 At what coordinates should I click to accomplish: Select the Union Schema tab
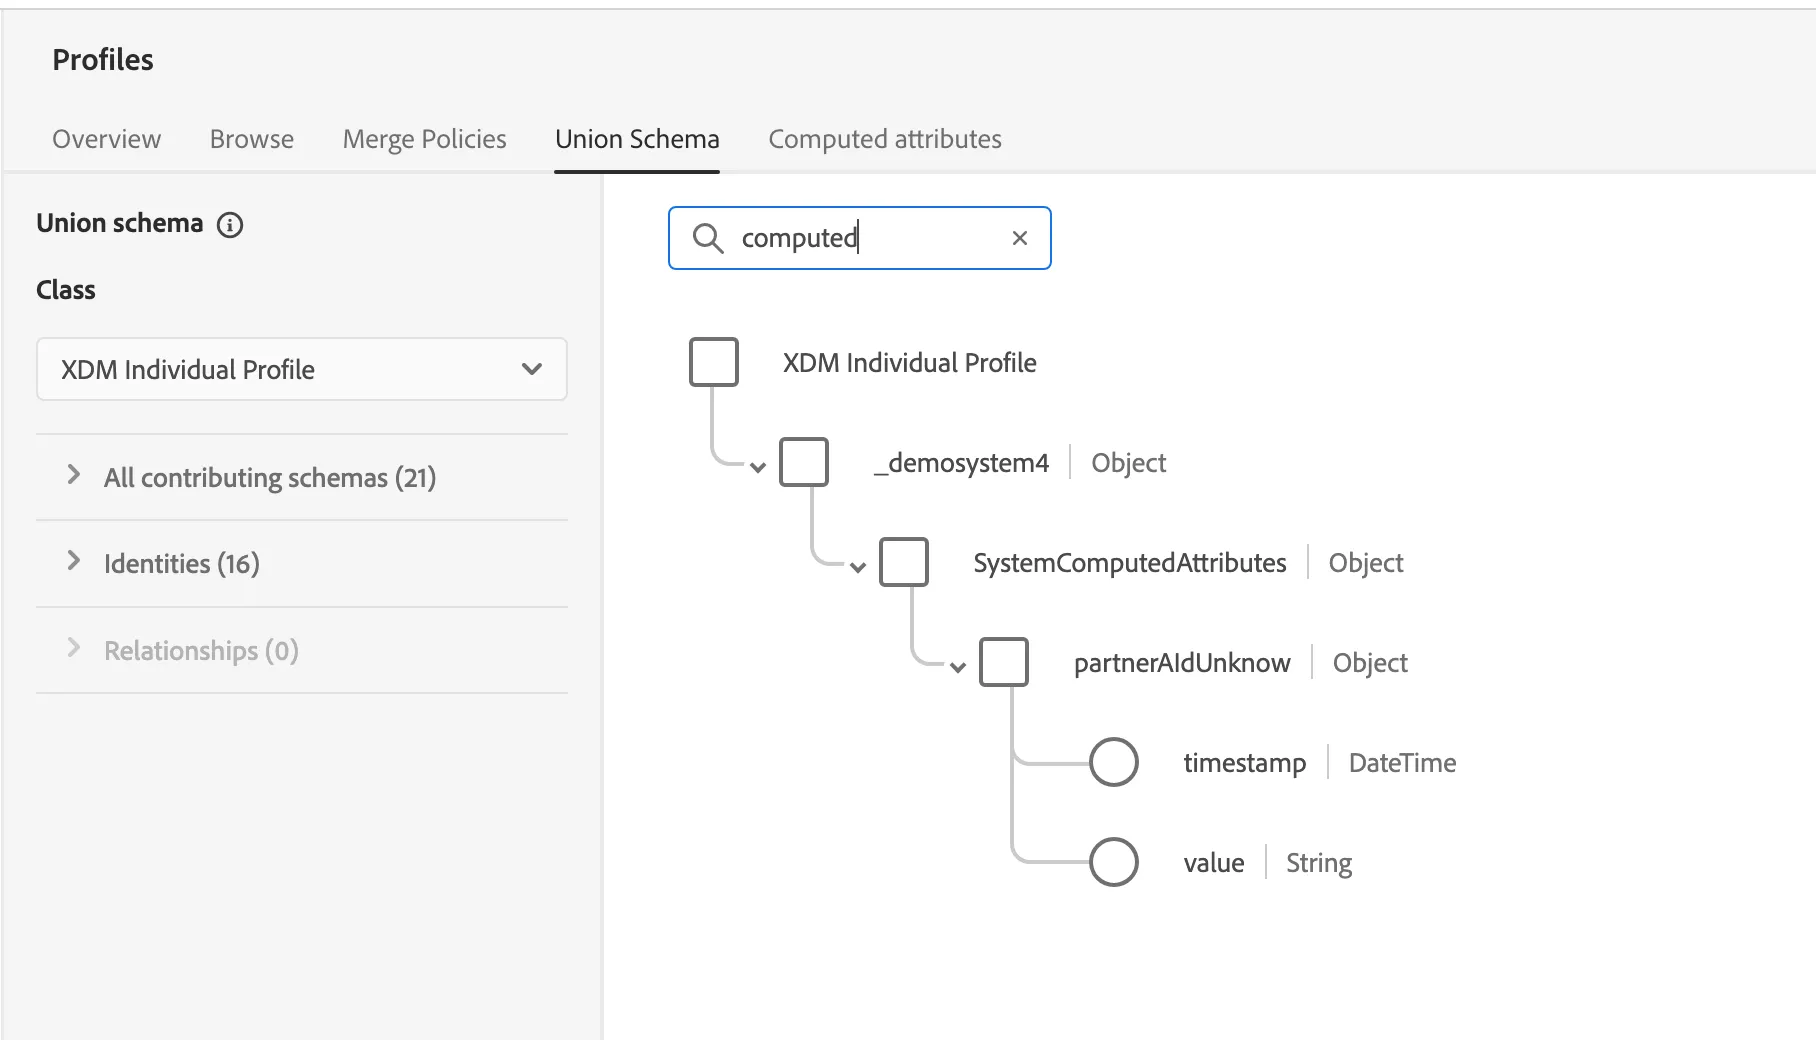(637, 139)
